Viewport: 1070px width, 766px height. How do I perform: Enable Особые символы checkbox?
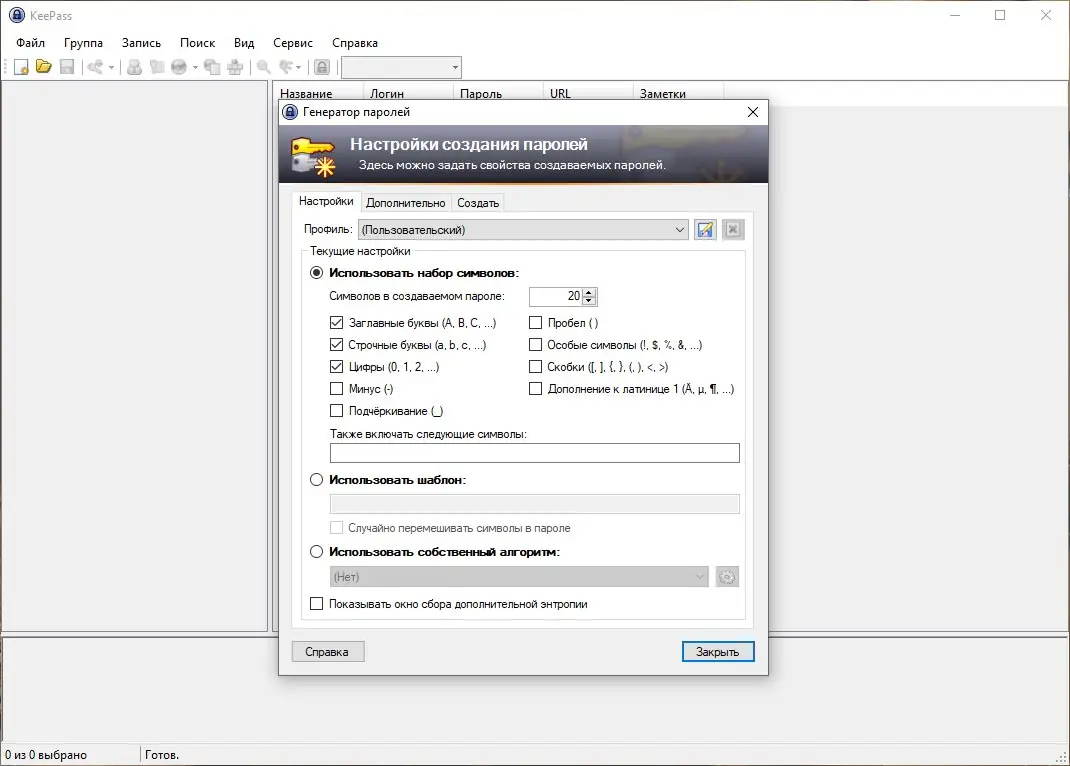pyautogui.click(x=536, y=345)
